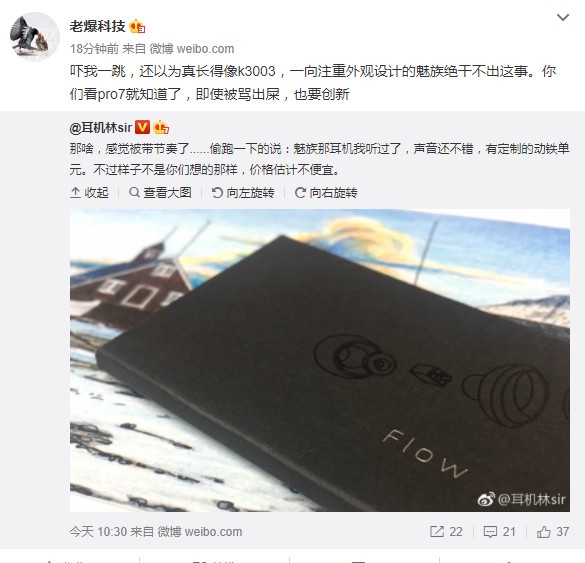Open the 老爆科技 username link

point(97,26)
